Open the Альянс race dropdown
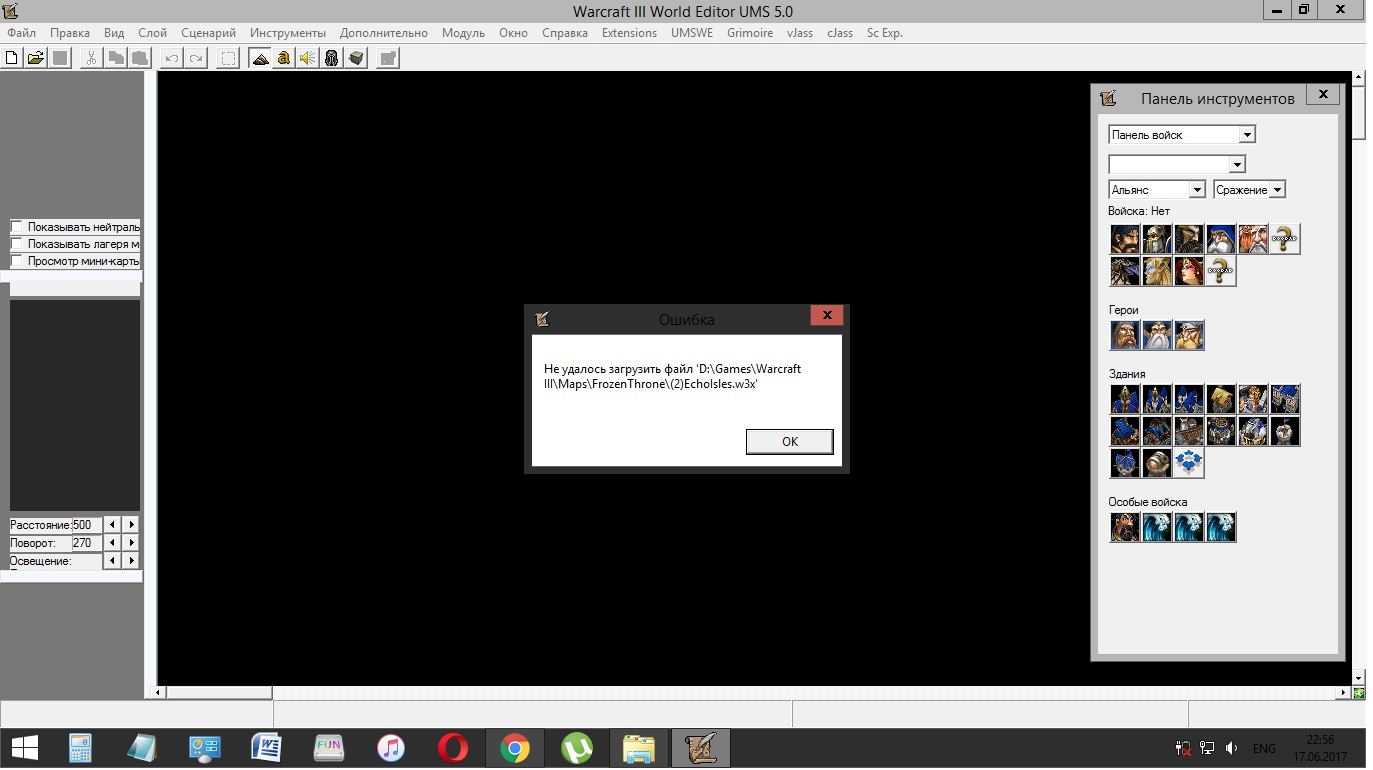 click(1157, 189)
